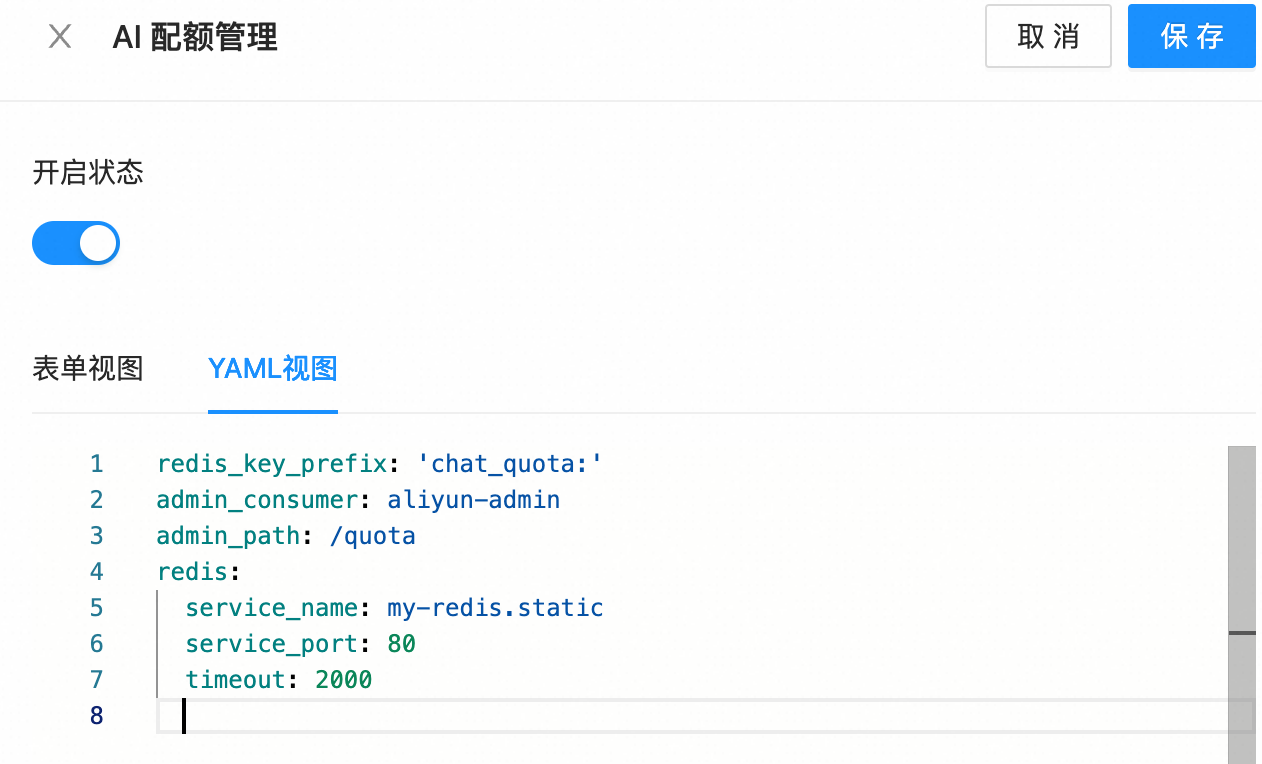
Task: Close the AI 配额管理 panel with X
Action: pyautogui.click(x=60, y=37)
